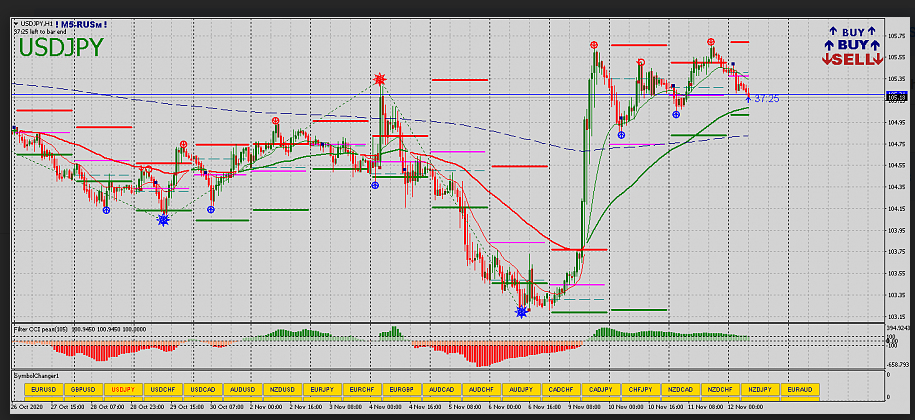Click the blue star signal at chart's lowest low
This screenshot has height=420, width=915.
[x=521, y=313]
